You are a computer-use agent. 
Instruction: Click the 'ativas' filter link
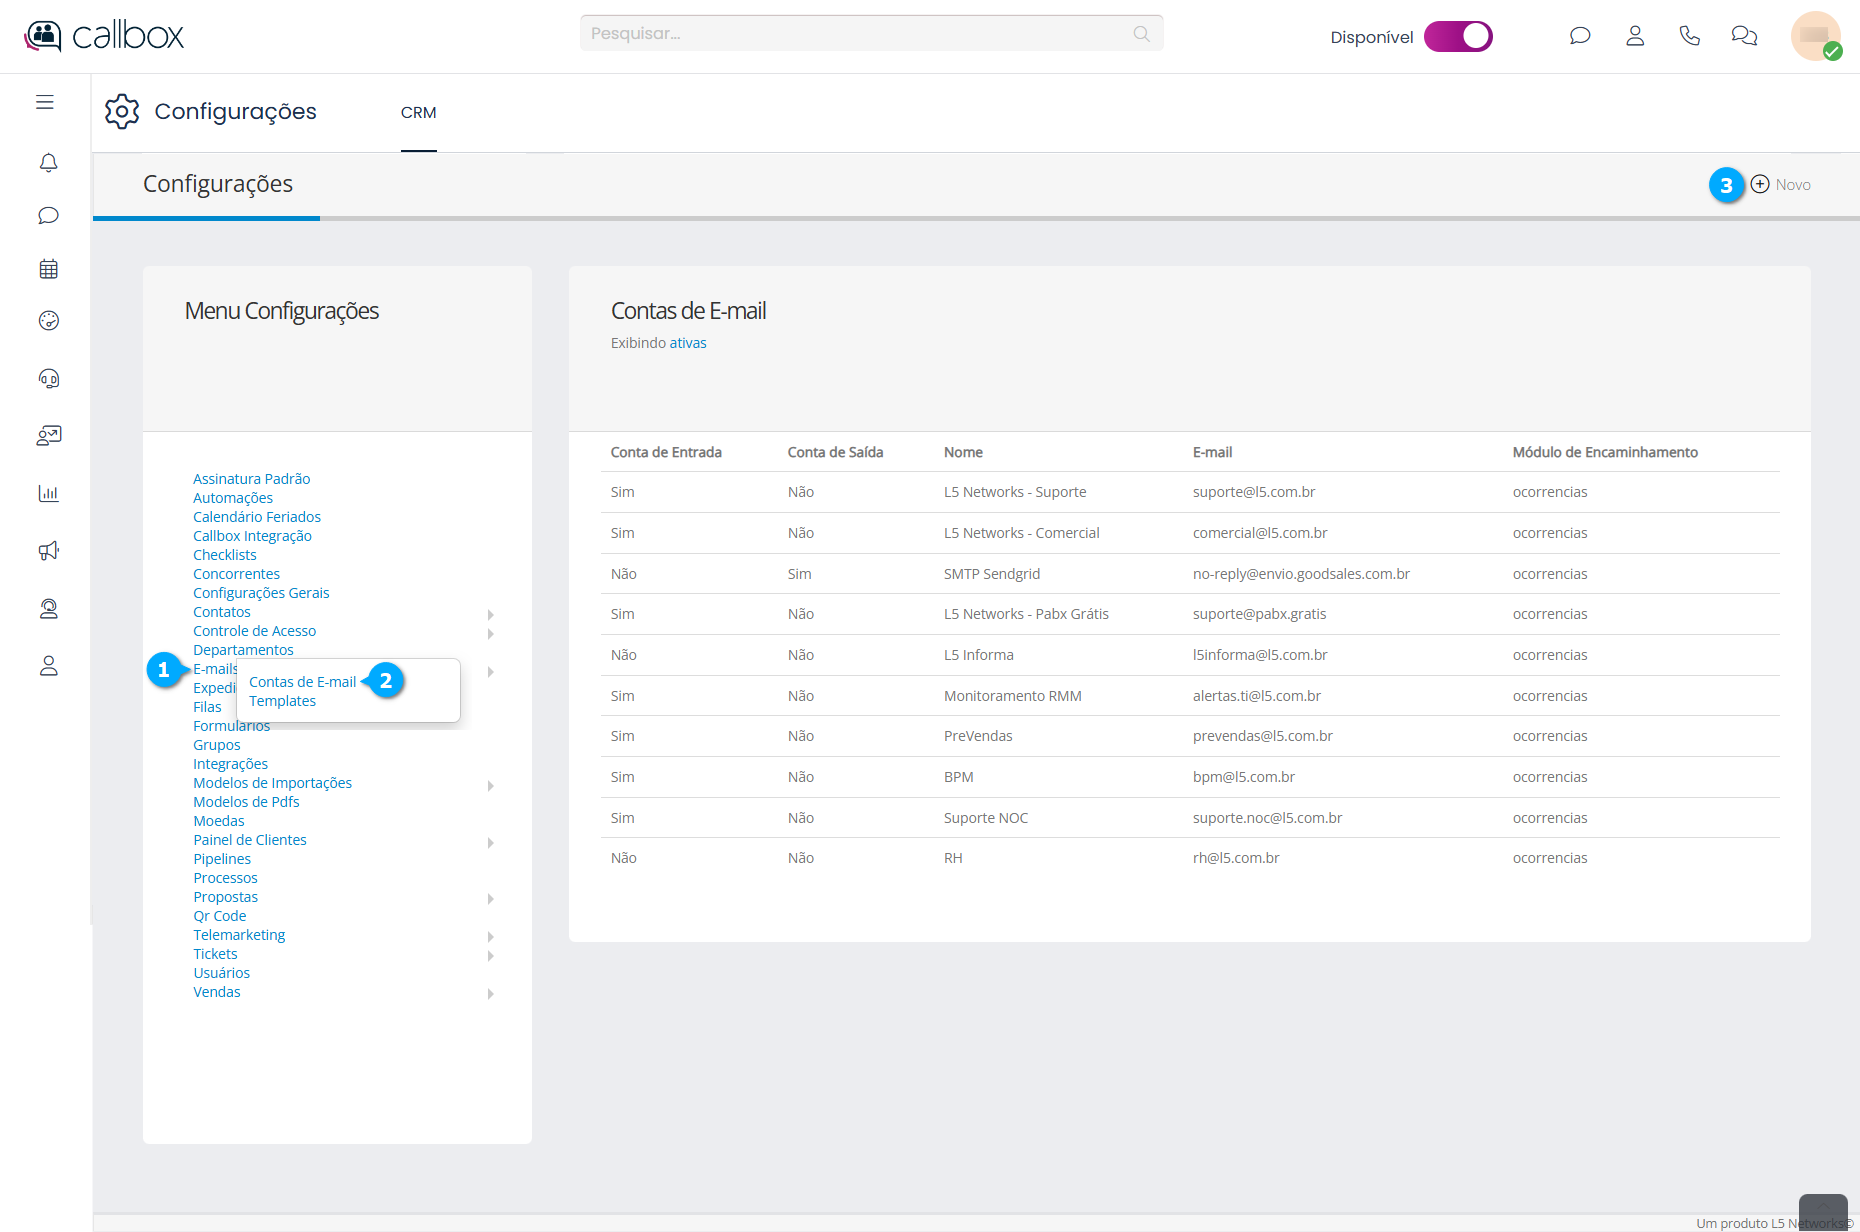688,343
